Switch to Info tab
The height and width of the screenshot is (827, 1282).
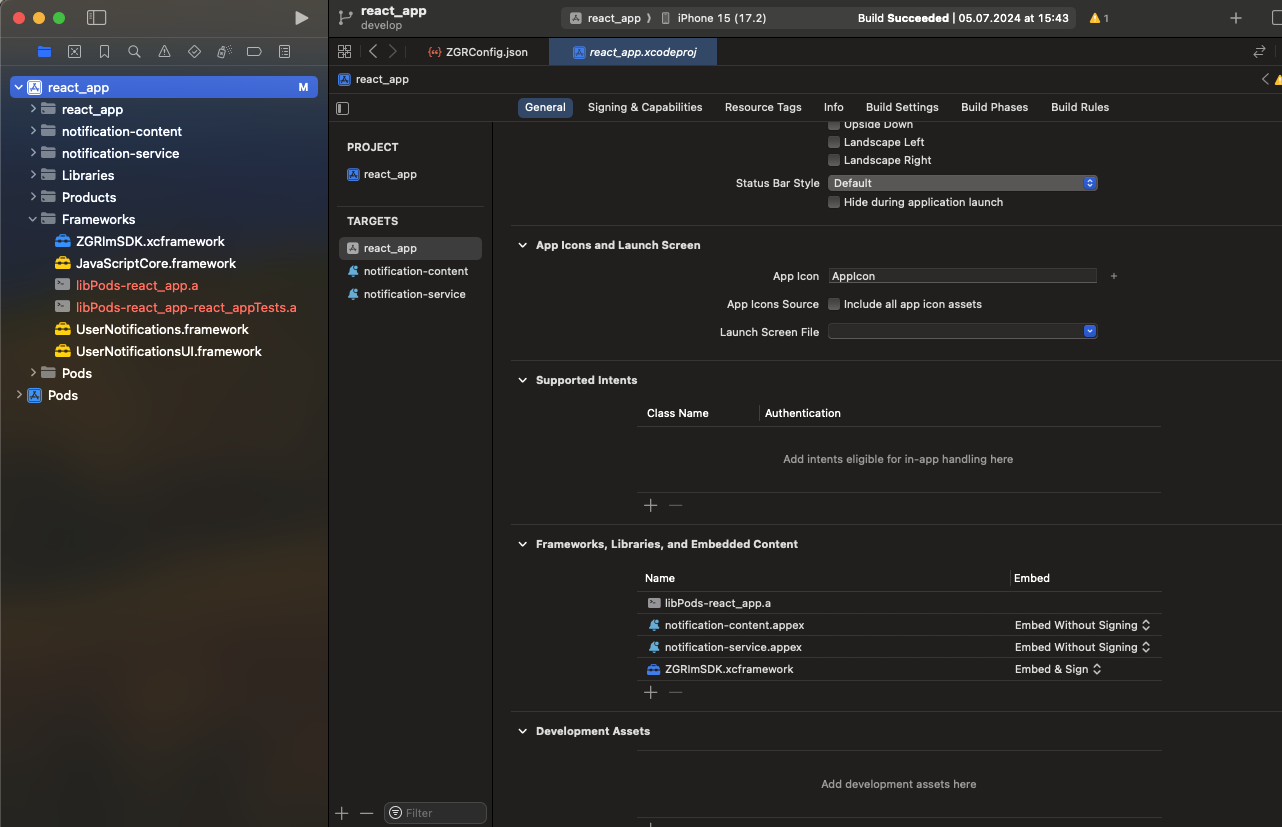834,107
